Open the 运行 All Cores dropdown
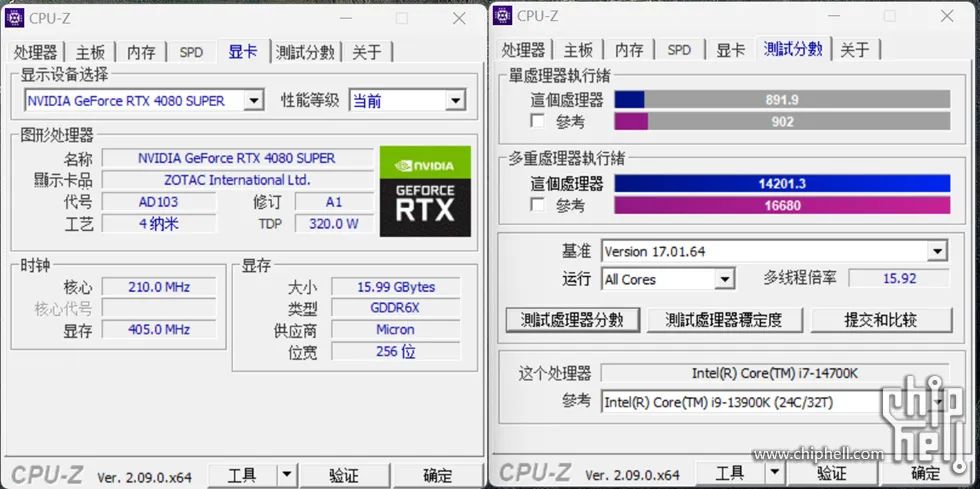The width and height of the screenshot is (980, 489). pos(724,279)
